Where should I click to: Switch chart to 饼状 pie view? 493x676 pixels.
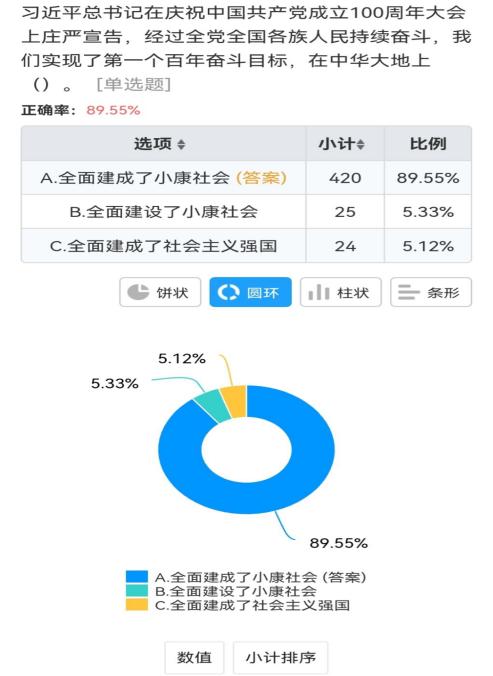coord(160,292)
